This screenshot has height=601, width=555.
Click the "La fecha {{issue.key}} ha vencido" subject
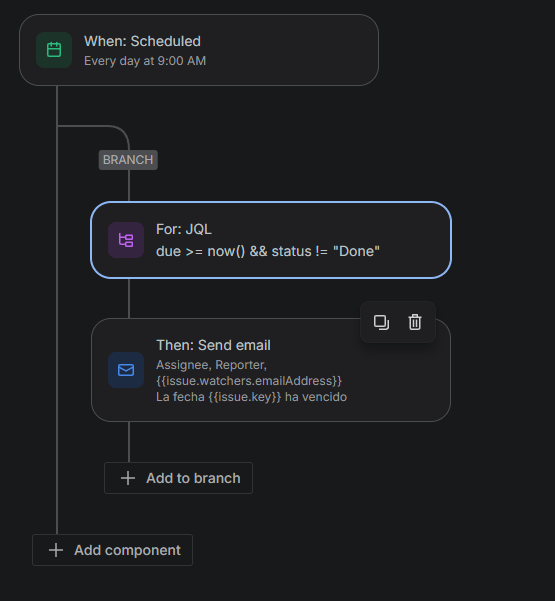point(251,397)
